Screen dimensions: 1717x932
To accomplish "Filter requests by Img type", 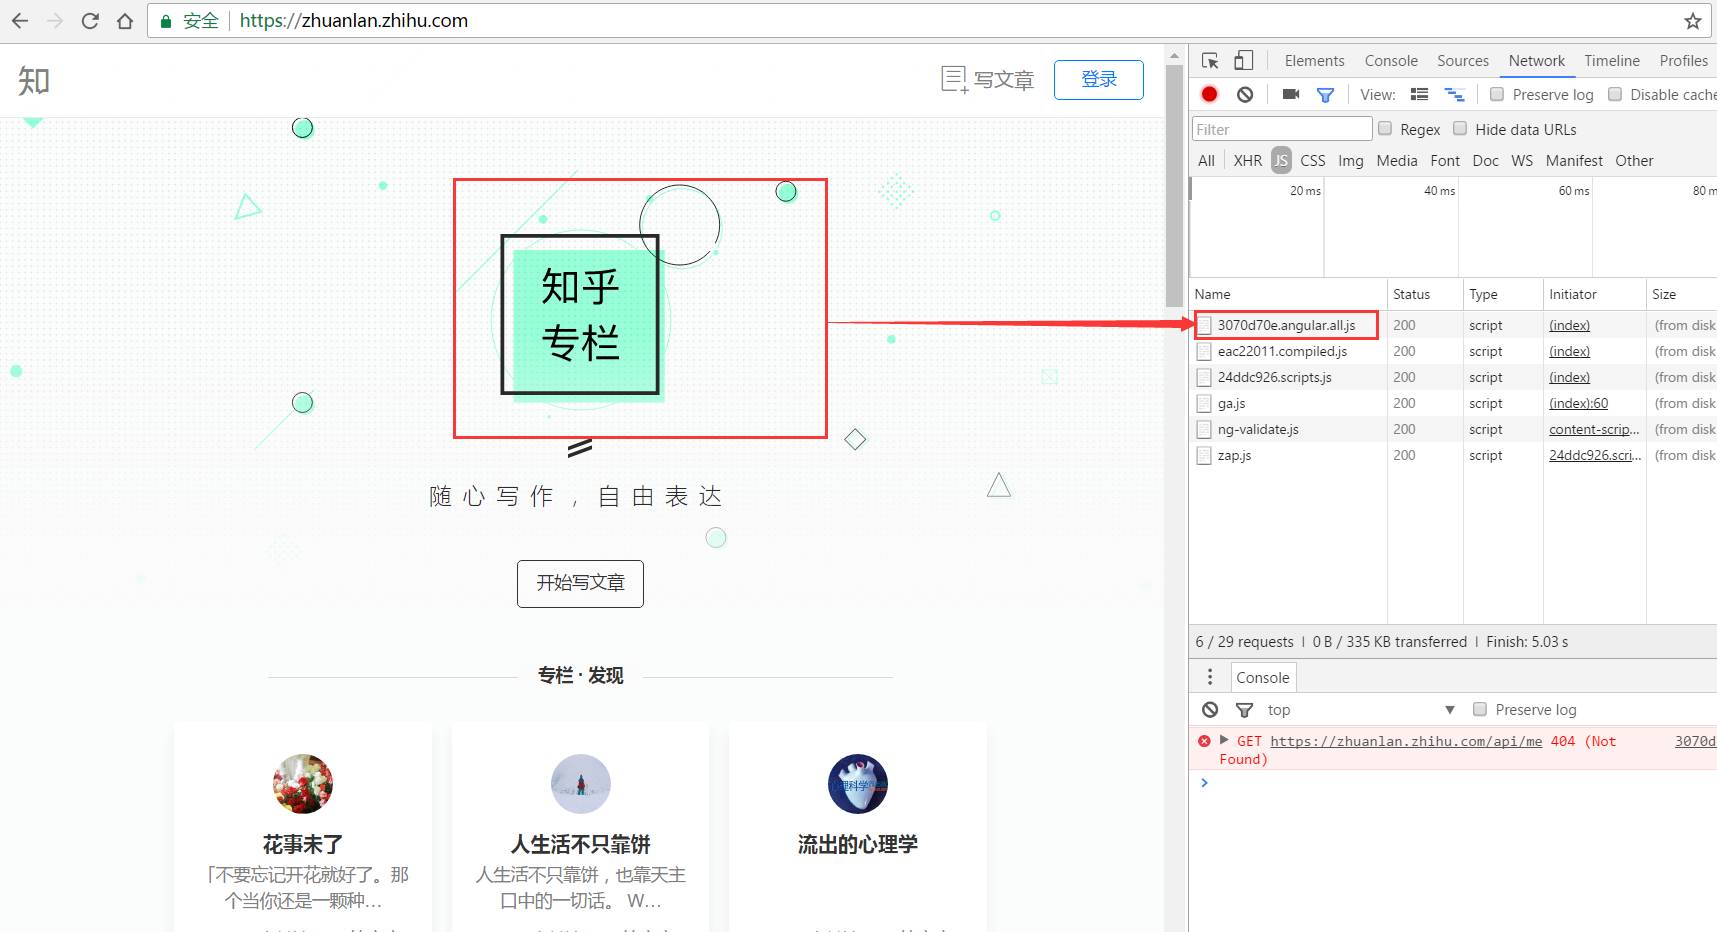I will (1351, 160).
